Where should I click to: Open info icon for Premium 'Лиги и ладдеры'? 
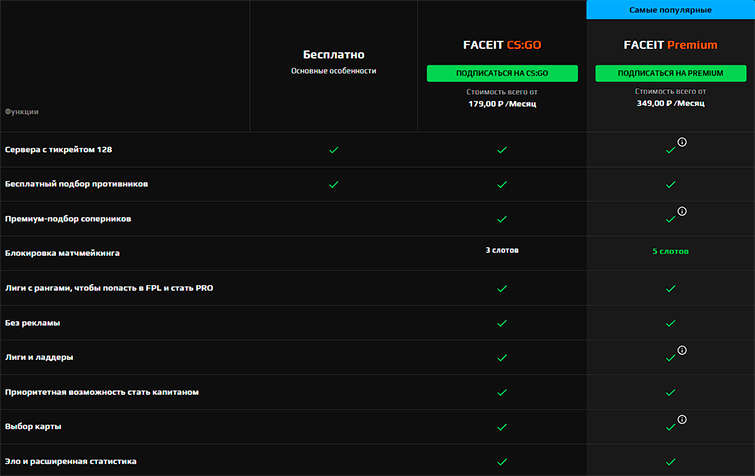(x=682, y=350)
